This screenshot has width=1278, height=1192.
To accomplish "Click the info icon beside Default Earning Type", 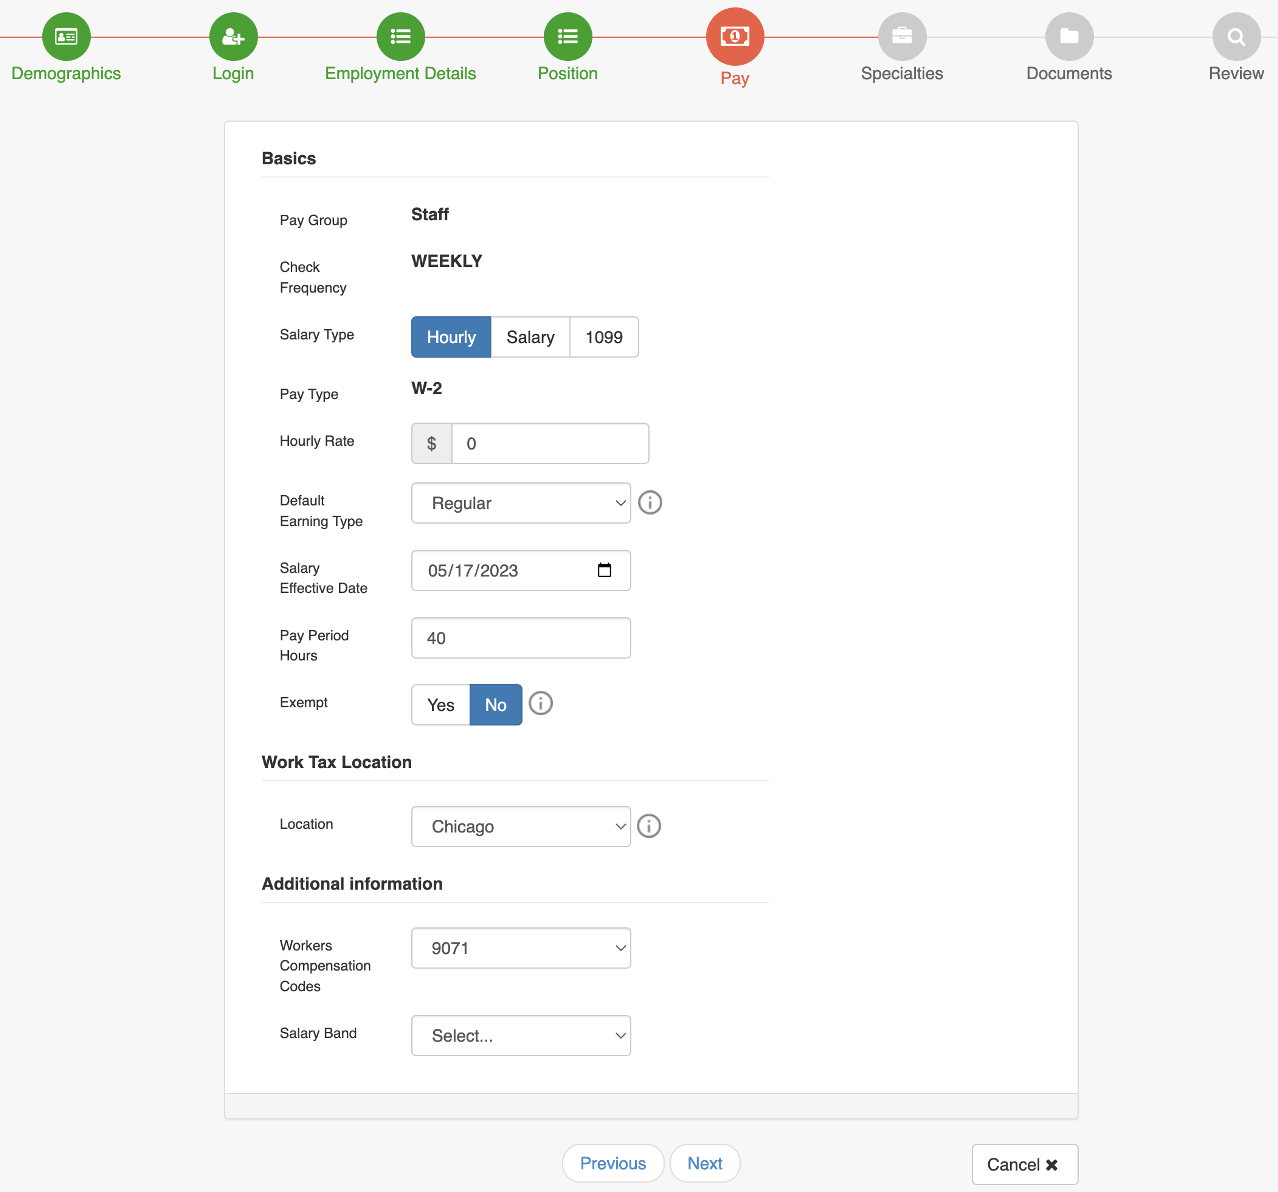I will [x=650, y=502].
